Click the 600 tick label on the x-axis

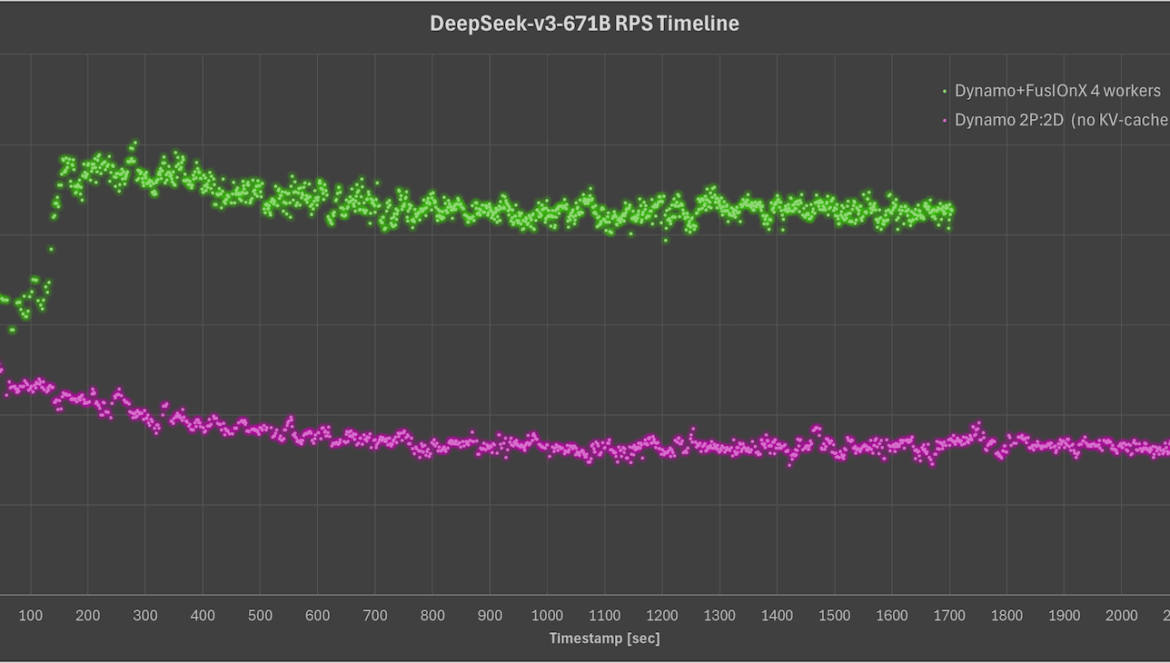pos(318,615)
